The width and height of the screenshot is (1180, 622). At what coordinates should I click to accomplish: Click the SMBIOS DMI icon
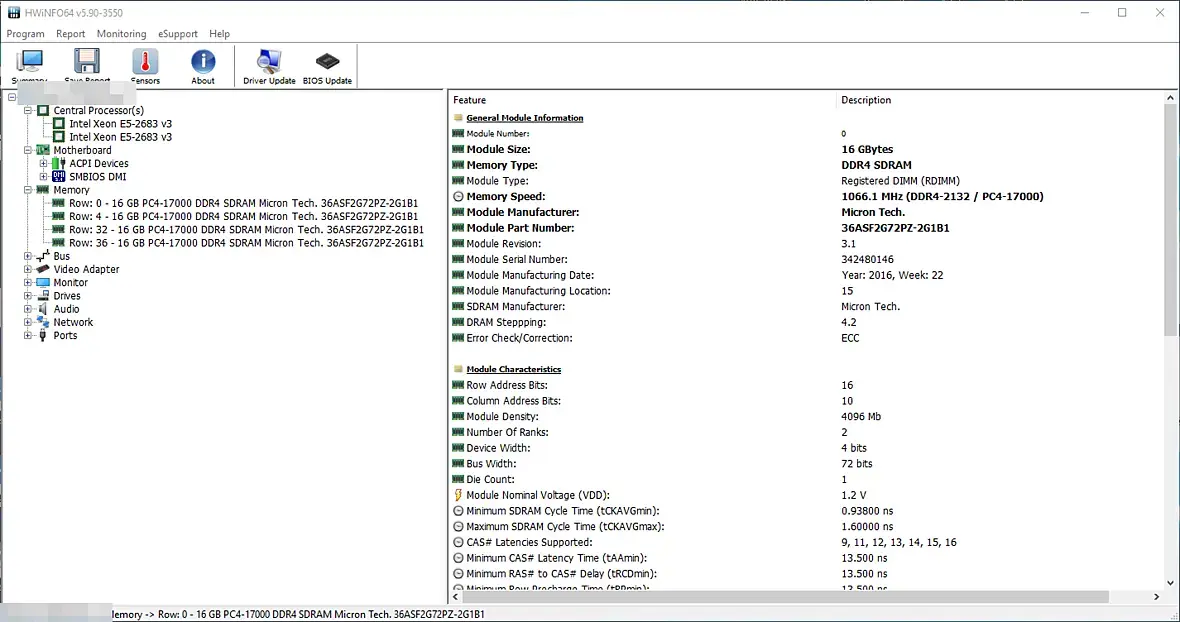pos(59,177)
